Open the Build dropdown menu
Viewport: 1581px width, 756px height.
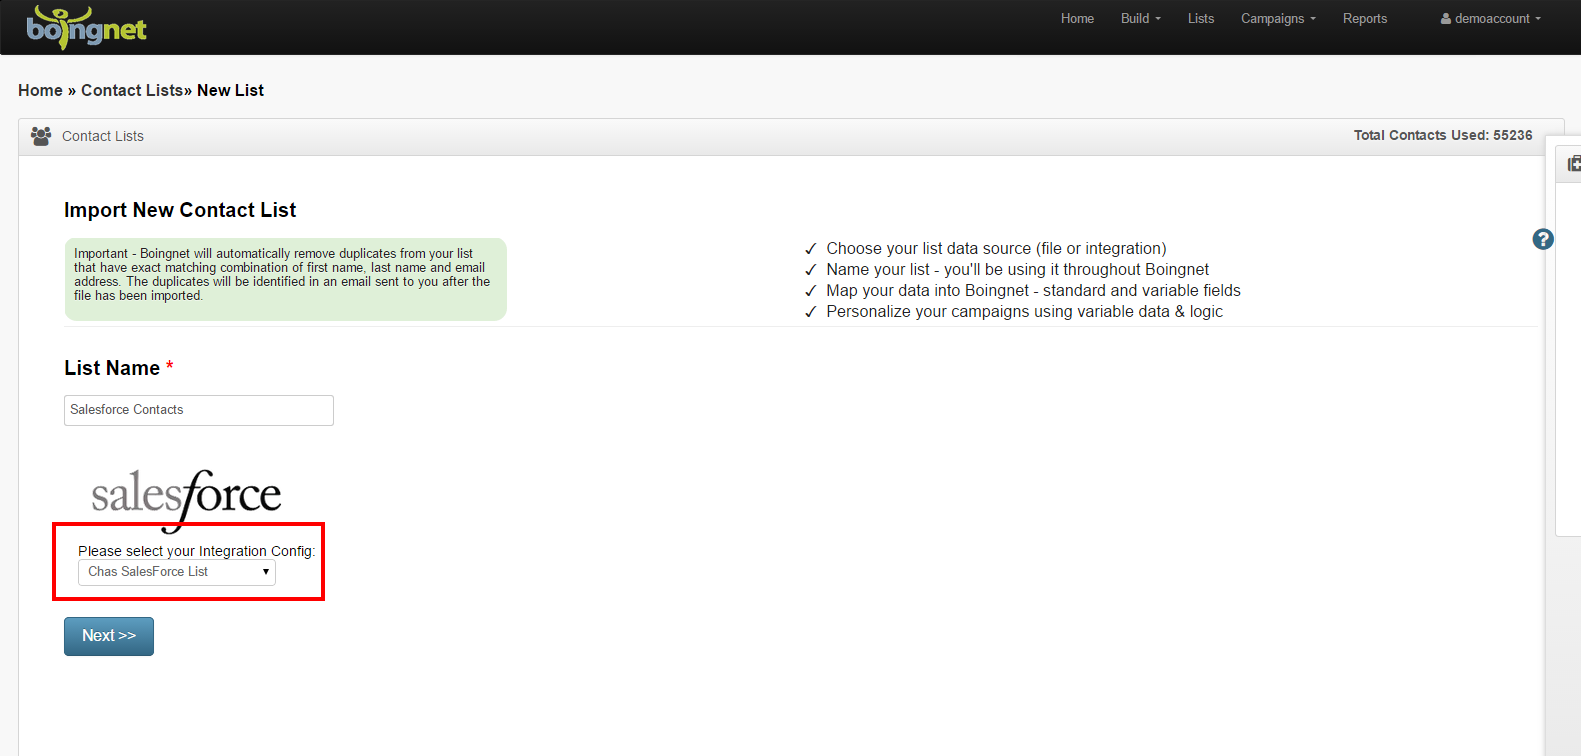click(x=1141, y=18)
